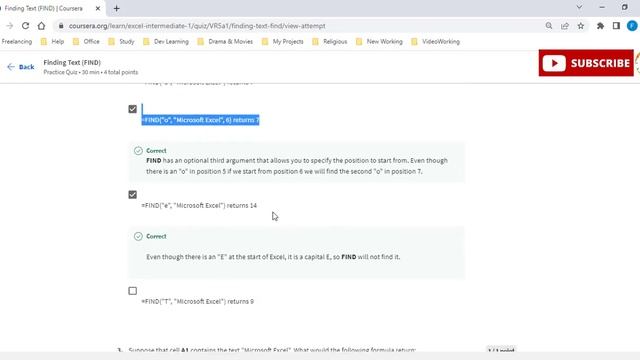This screenshot has width=640, height=360.
Task: Click the text =FIND("T", "Microsoft Excel") returns 9
Action: point(198,301)
